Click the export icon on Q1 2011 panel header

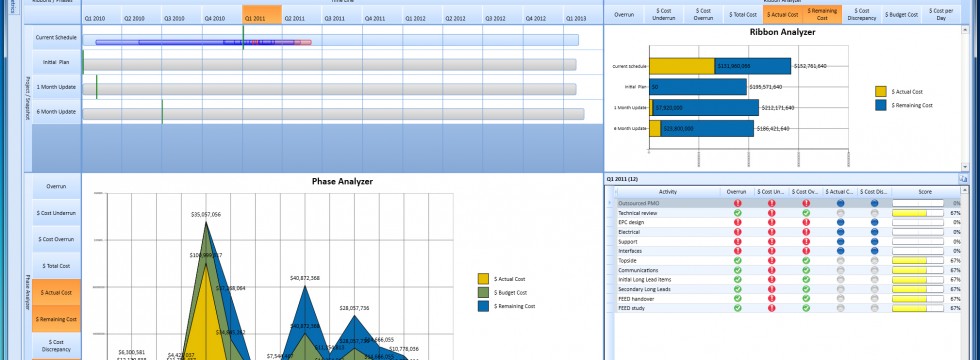pos(963,179)
